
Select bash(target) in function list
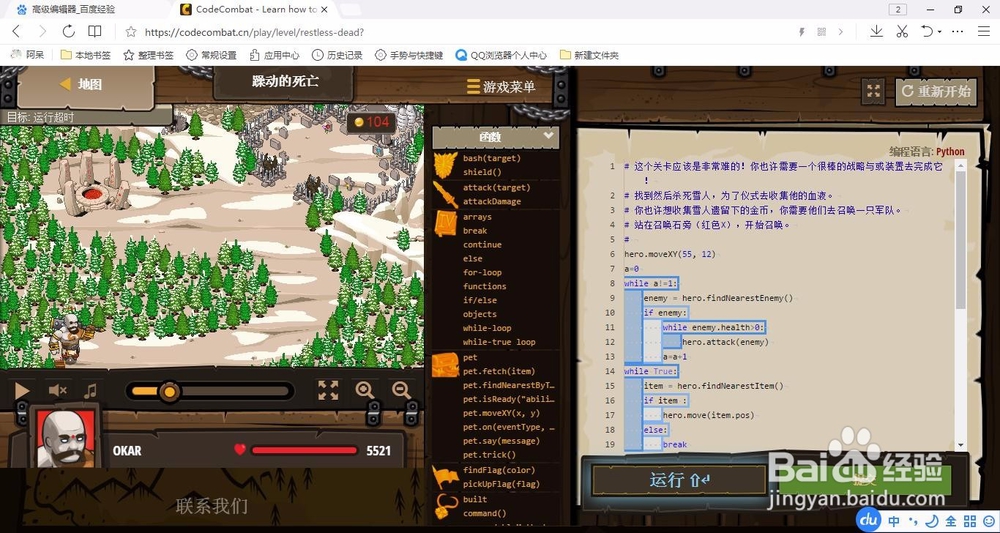pyautogui.click(x=492, y=158)
